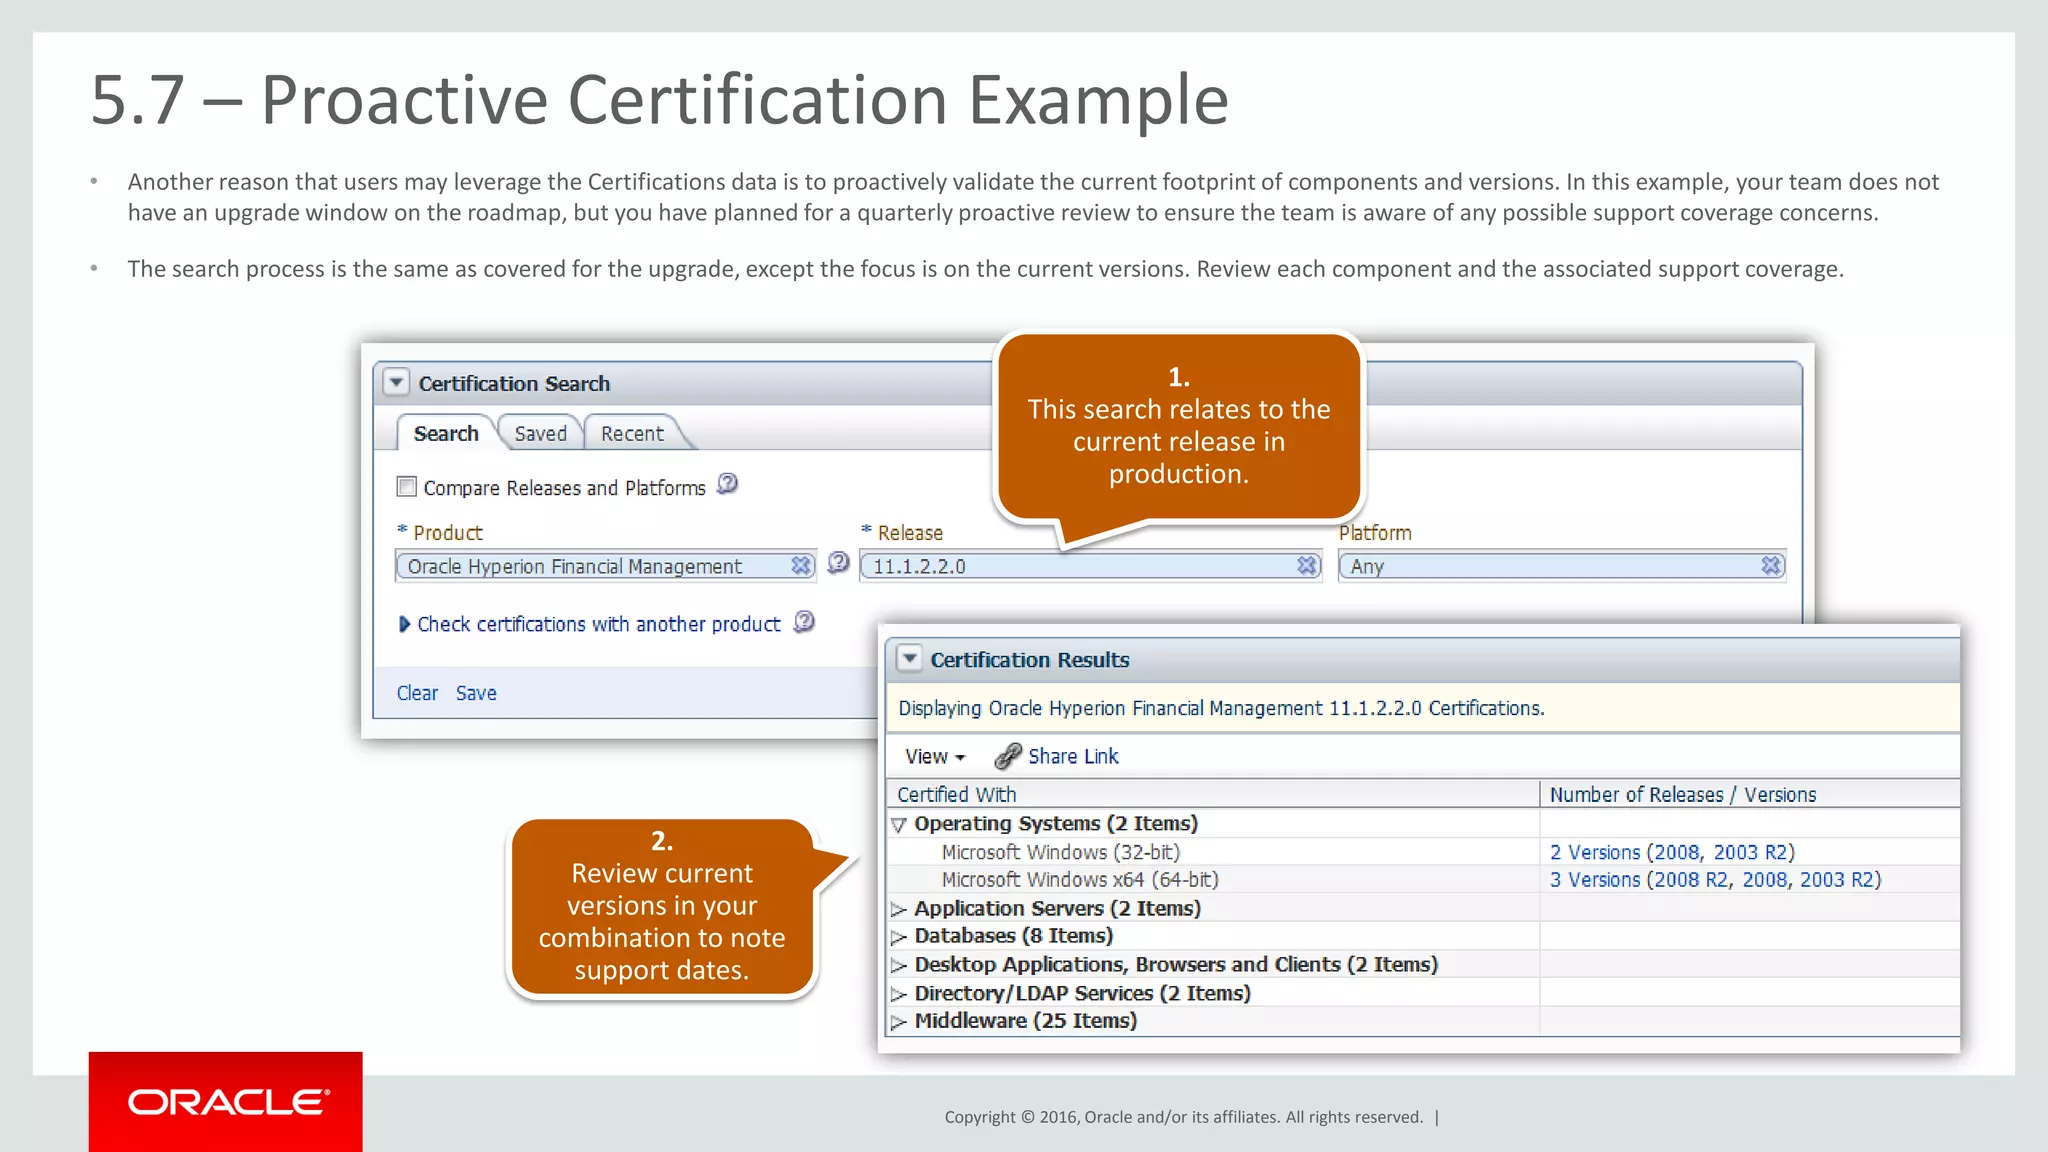Viewport: 2048px width, 1152px height.
Task: Select the Microsoft Windows x64 (64-bit) row
Action: click(x=1422, y=880)
